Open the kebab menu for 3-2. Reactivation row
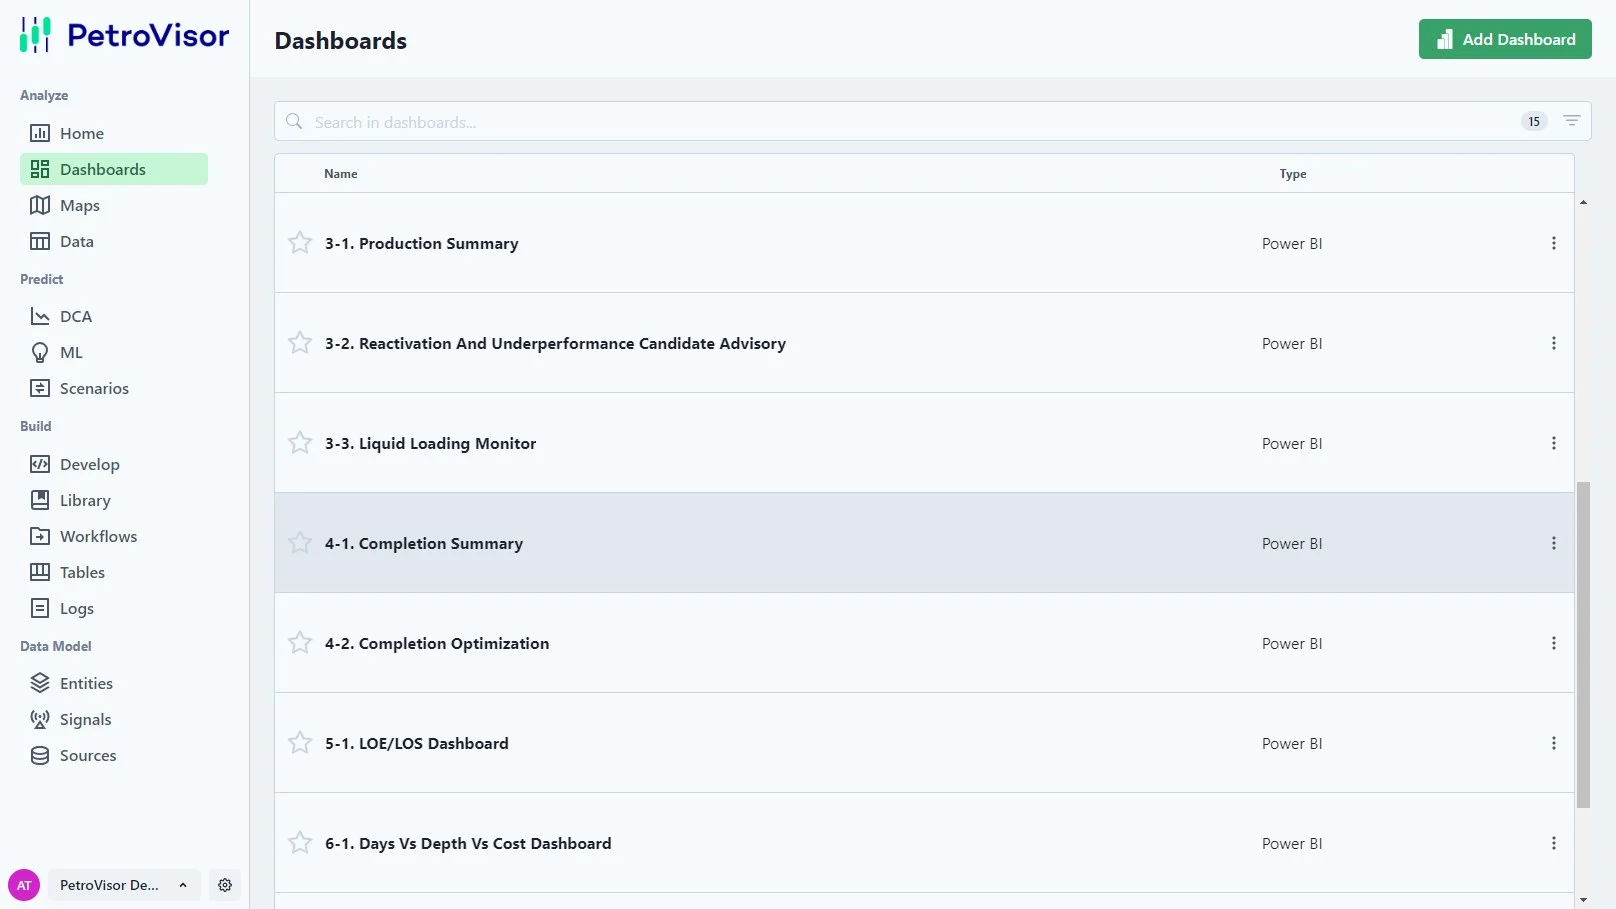 (x=1554, y=343)
